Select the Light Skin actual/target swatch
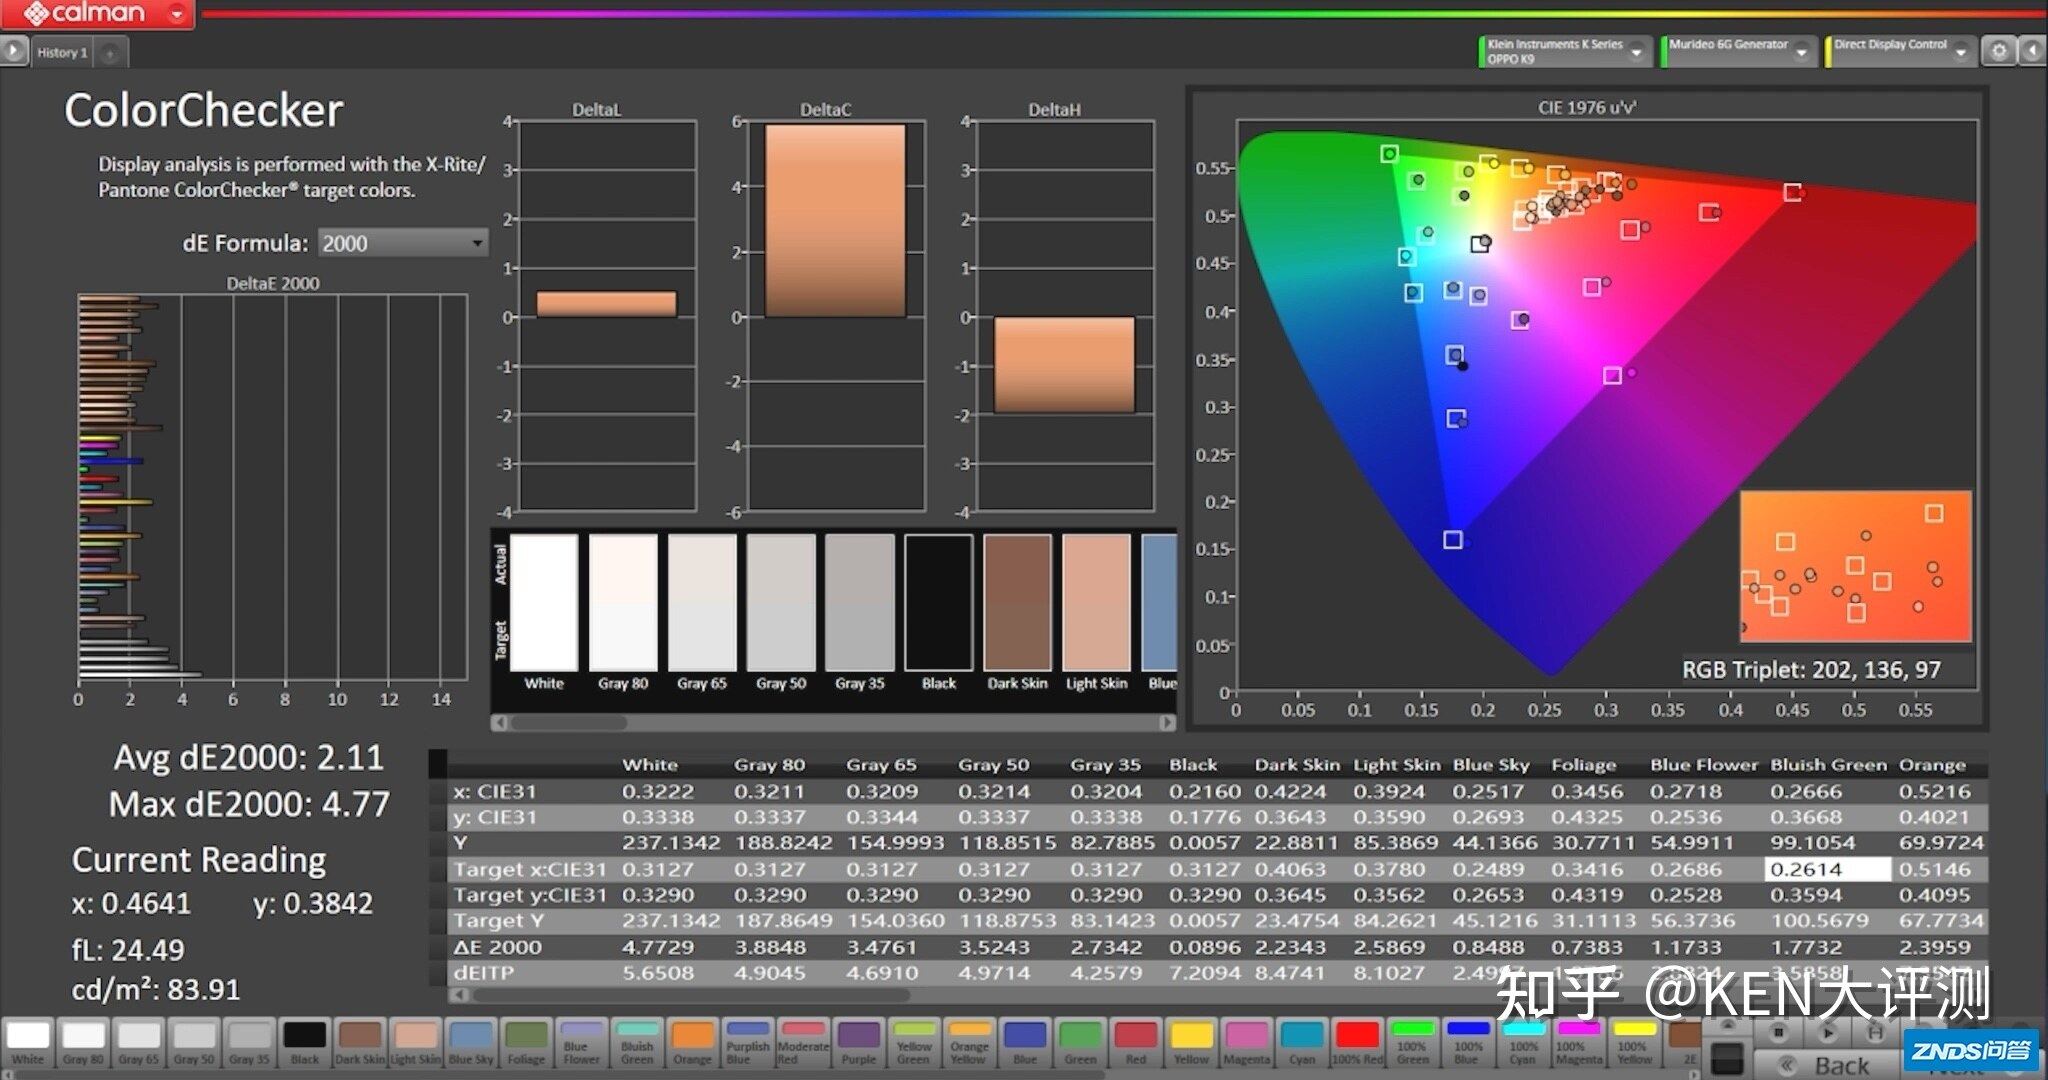The image size is (2048, 1080). point(1097,602)
